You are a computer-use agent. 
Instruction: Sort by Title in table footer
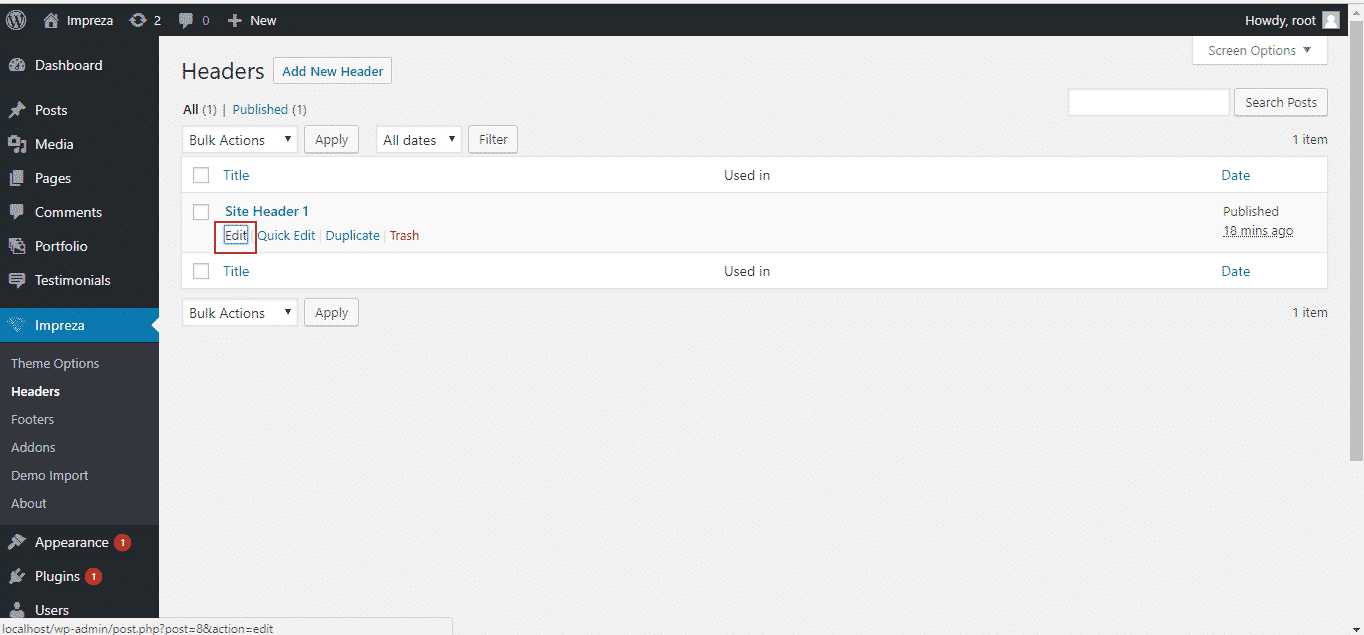pyautogui.click(x=236, y=271)
